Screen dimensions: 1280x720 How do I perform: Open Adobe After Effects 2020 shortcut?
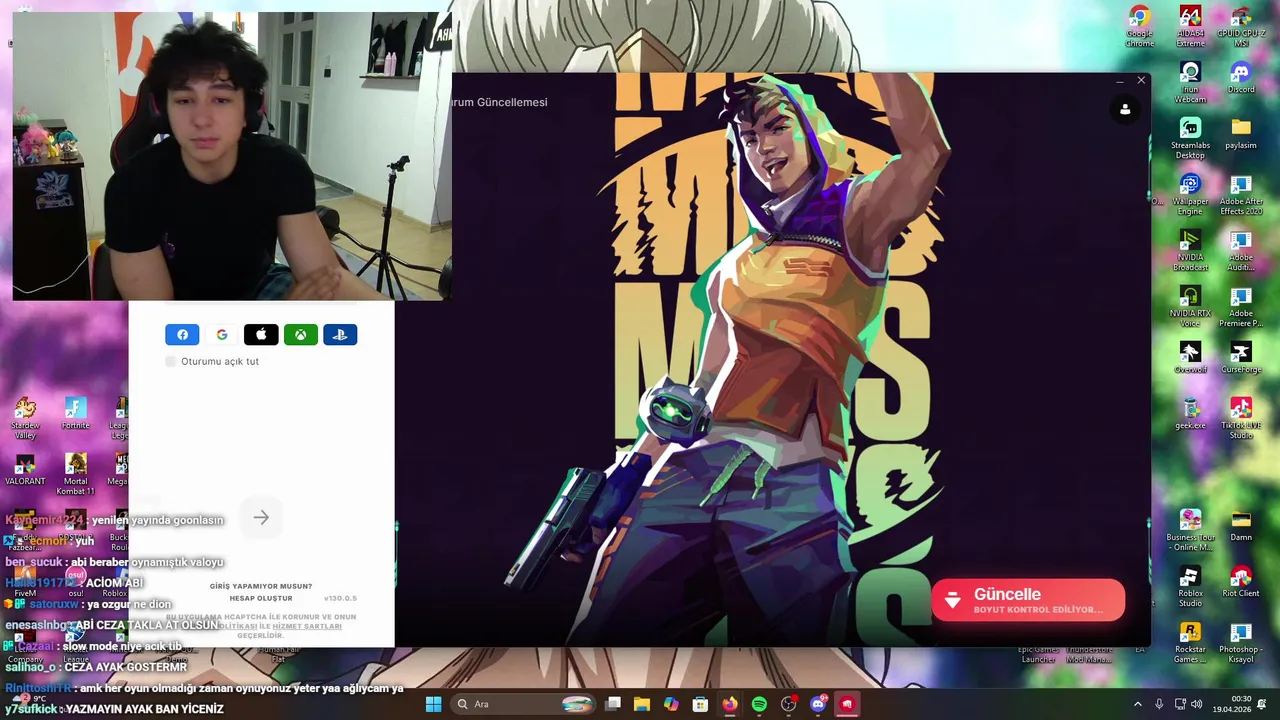pyautogui.click(x=1241, y=195)
